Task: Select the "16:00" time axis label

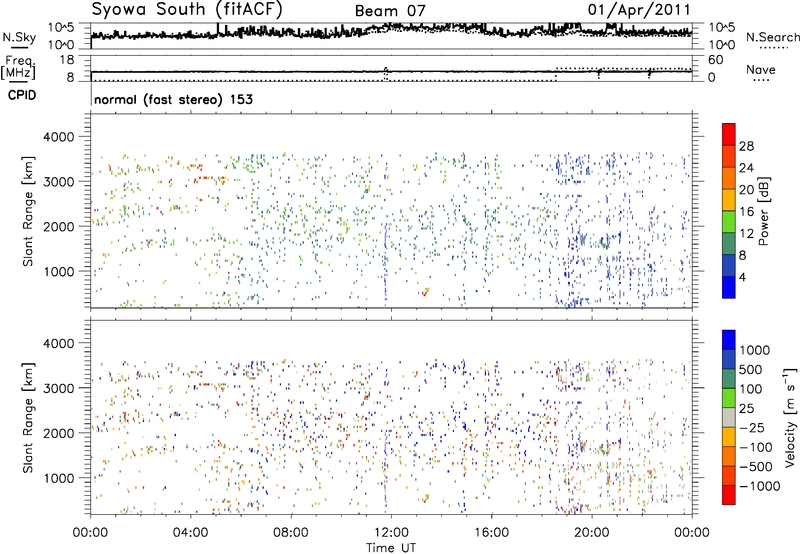Action: (491, 533)
